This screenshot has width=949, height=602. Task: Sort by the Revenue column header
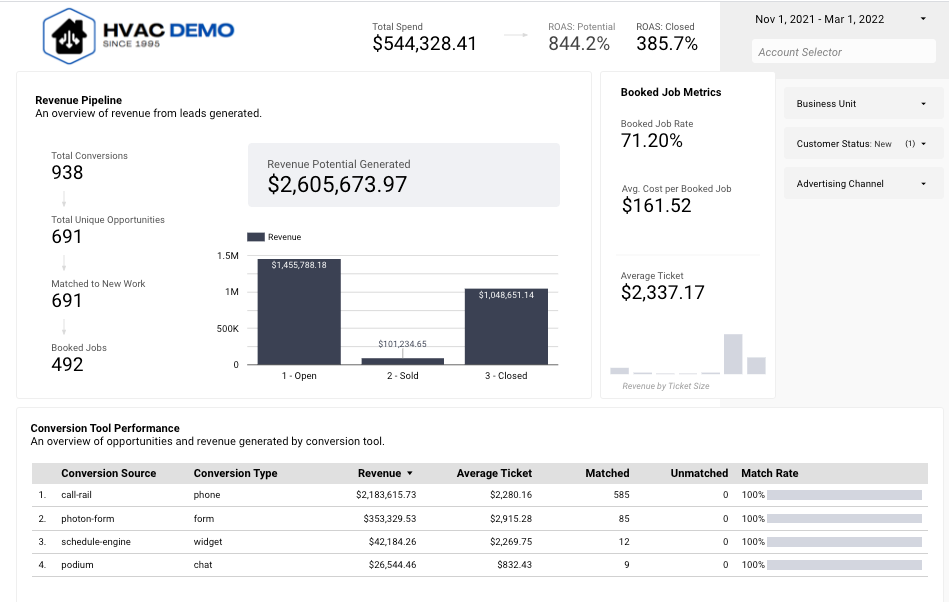click(x=379, y=473)
